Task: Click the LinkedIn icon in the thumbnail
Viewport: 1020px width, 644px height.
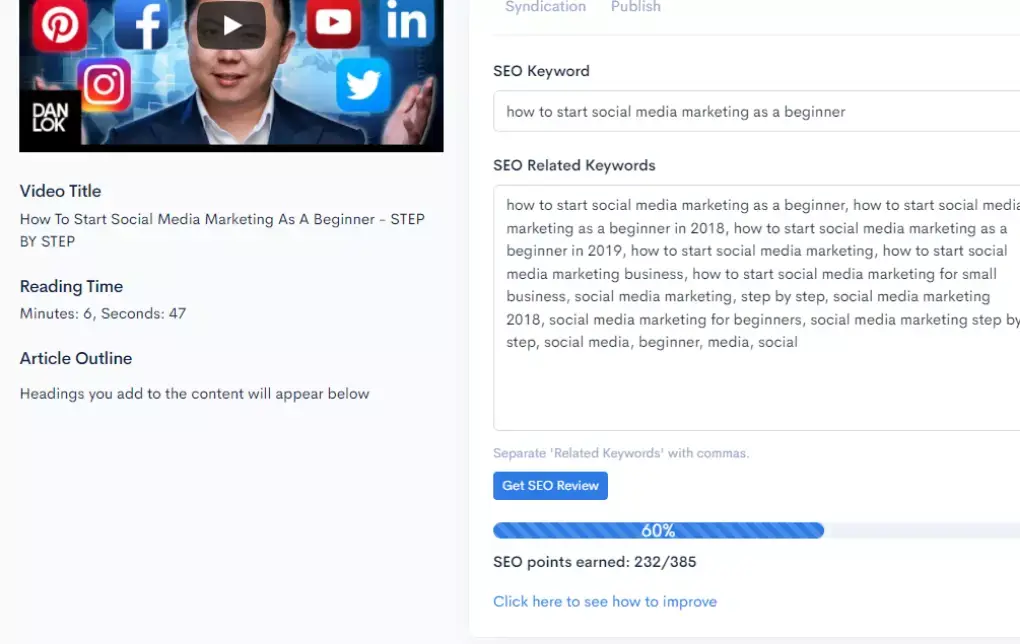Action: tap(407, 21)
